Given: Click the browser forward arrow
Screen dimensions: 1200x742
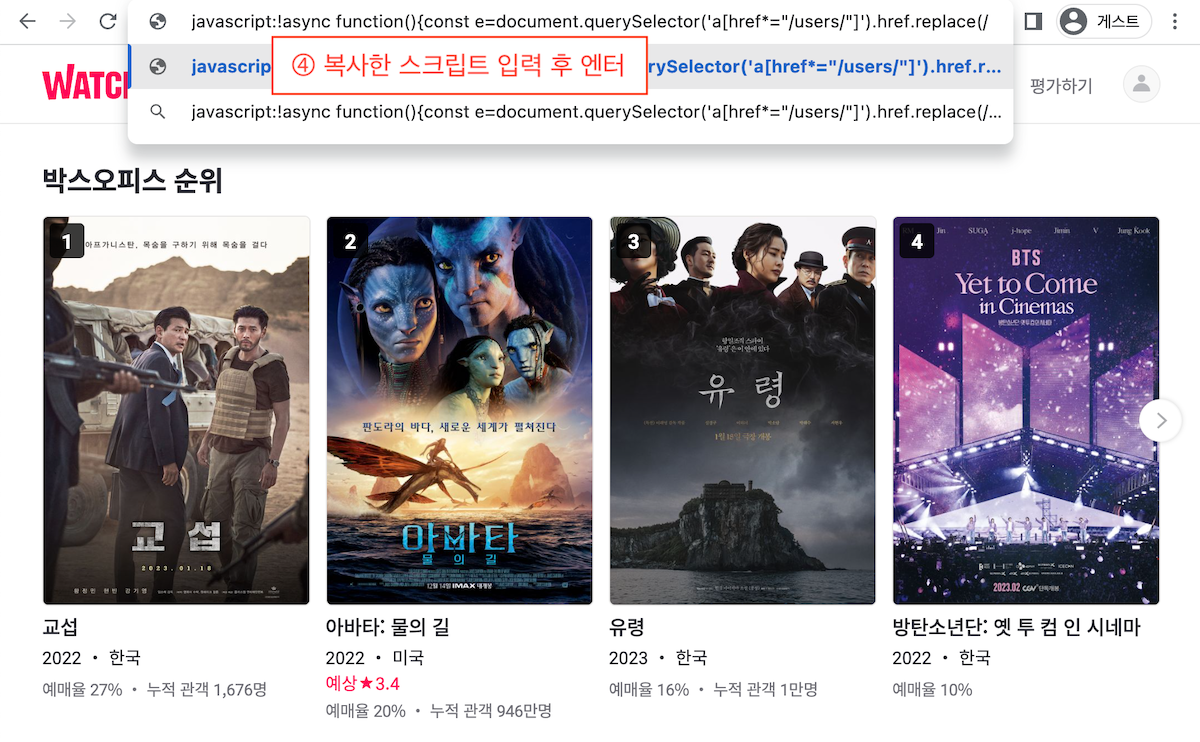Looking at the screenshot, I should point(68,21).
